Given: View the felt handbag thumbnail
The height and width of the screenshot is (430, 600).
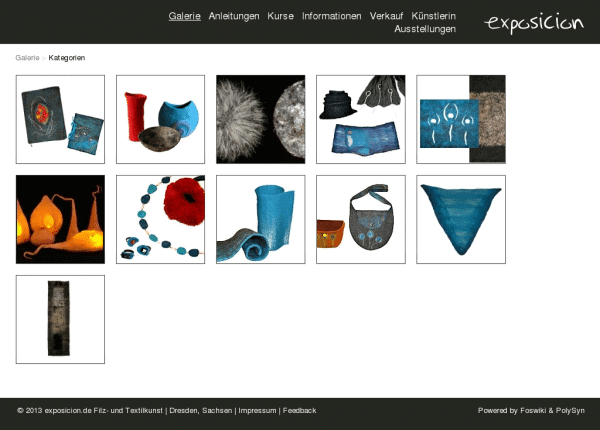Looking at the screenshot, I should click(x=360, y=219).
